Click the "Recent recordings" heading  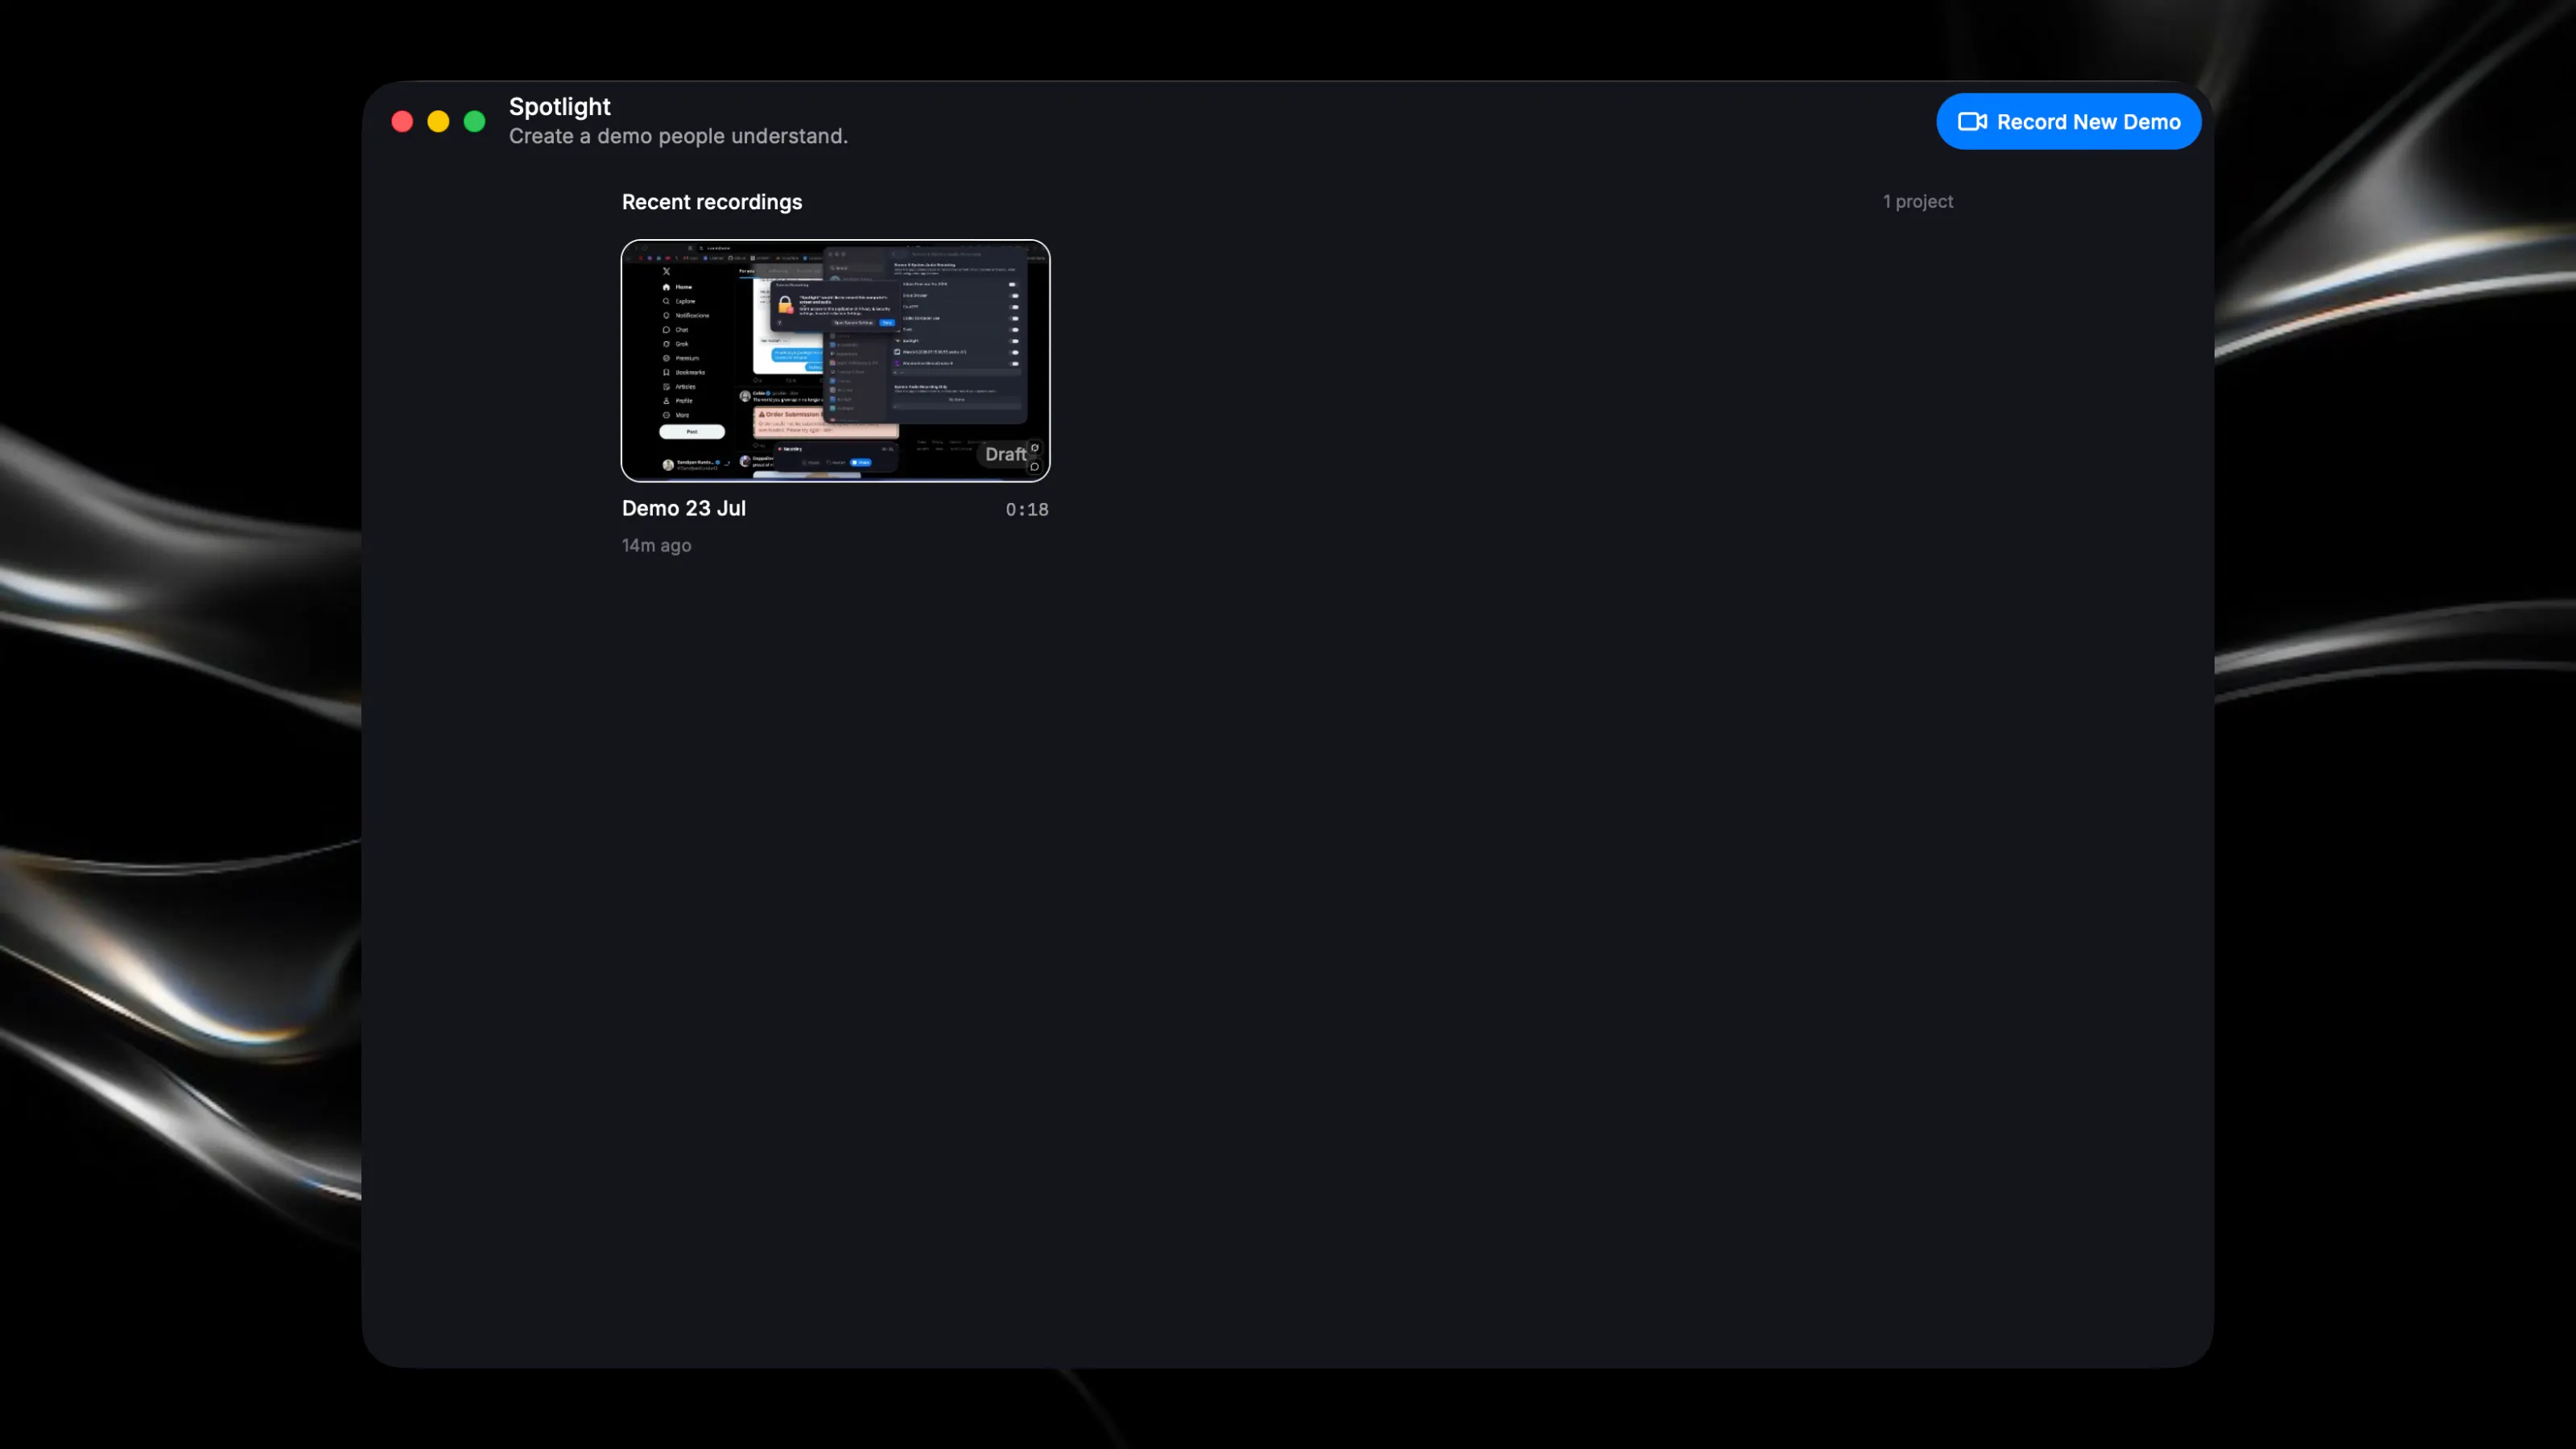tap(712, 202)
